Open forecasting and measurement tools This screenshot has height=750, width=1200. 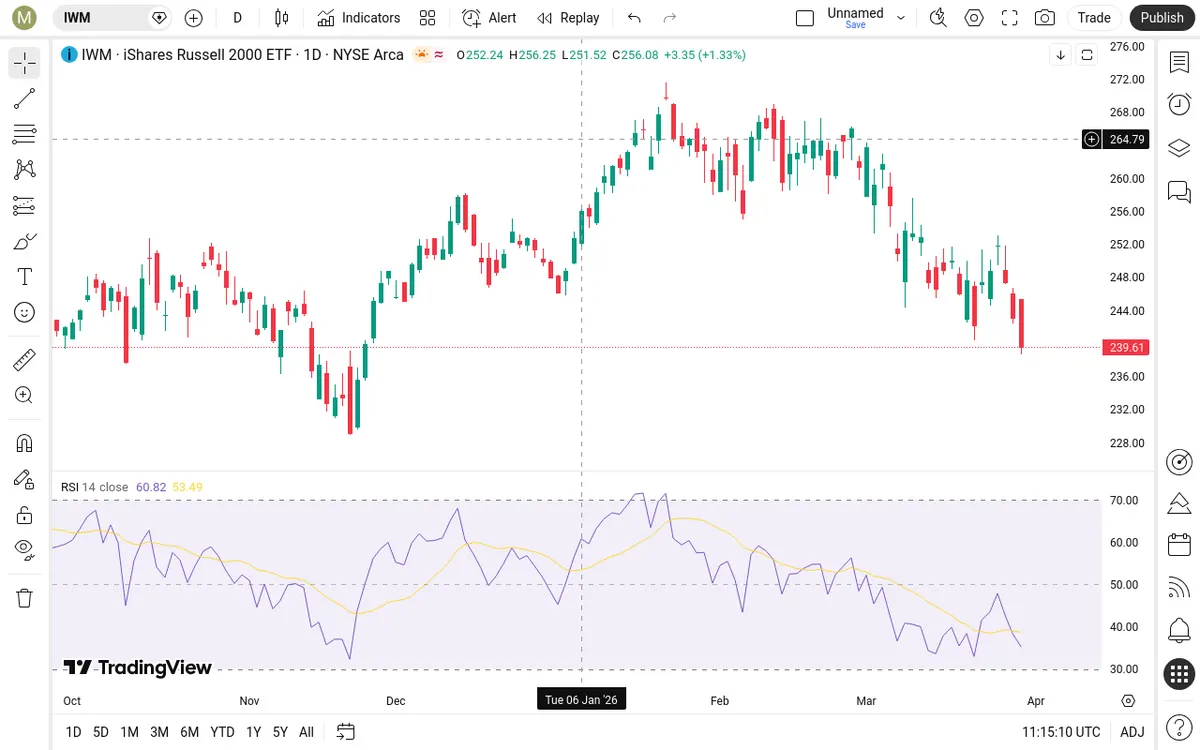click(25, 205)
